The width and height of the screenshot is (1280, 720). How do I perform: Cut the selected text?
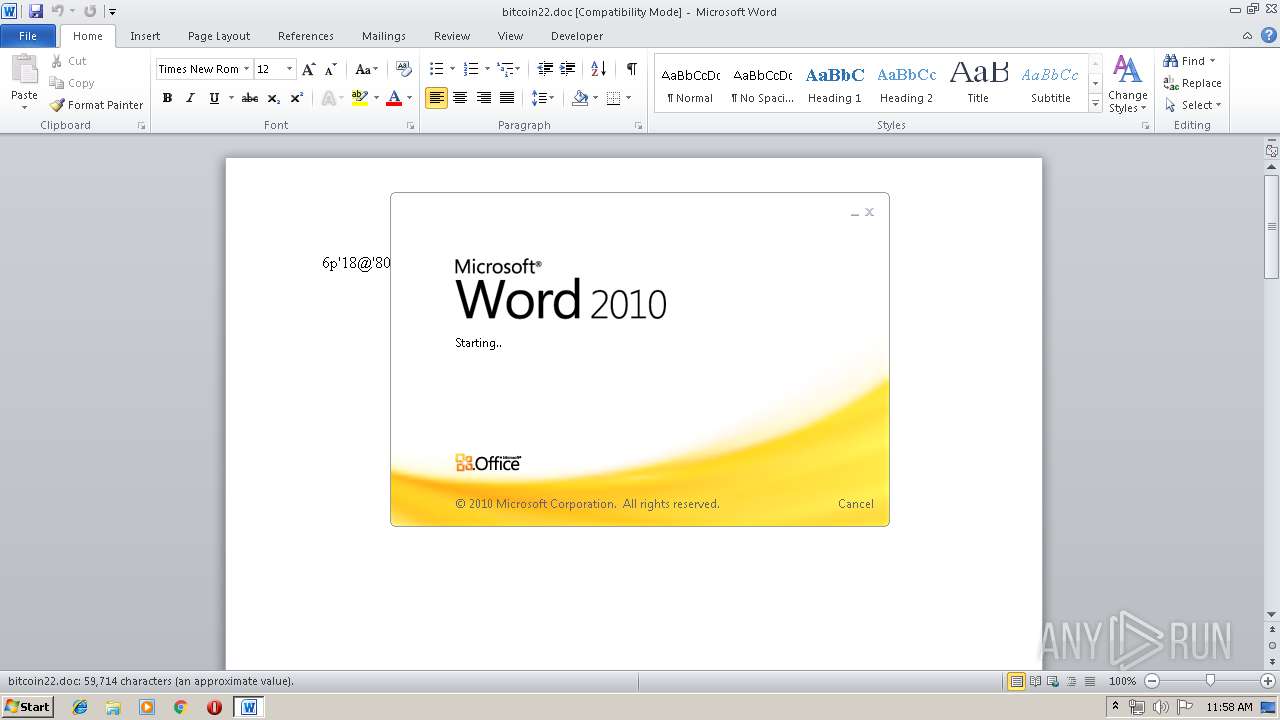(69, 61)
